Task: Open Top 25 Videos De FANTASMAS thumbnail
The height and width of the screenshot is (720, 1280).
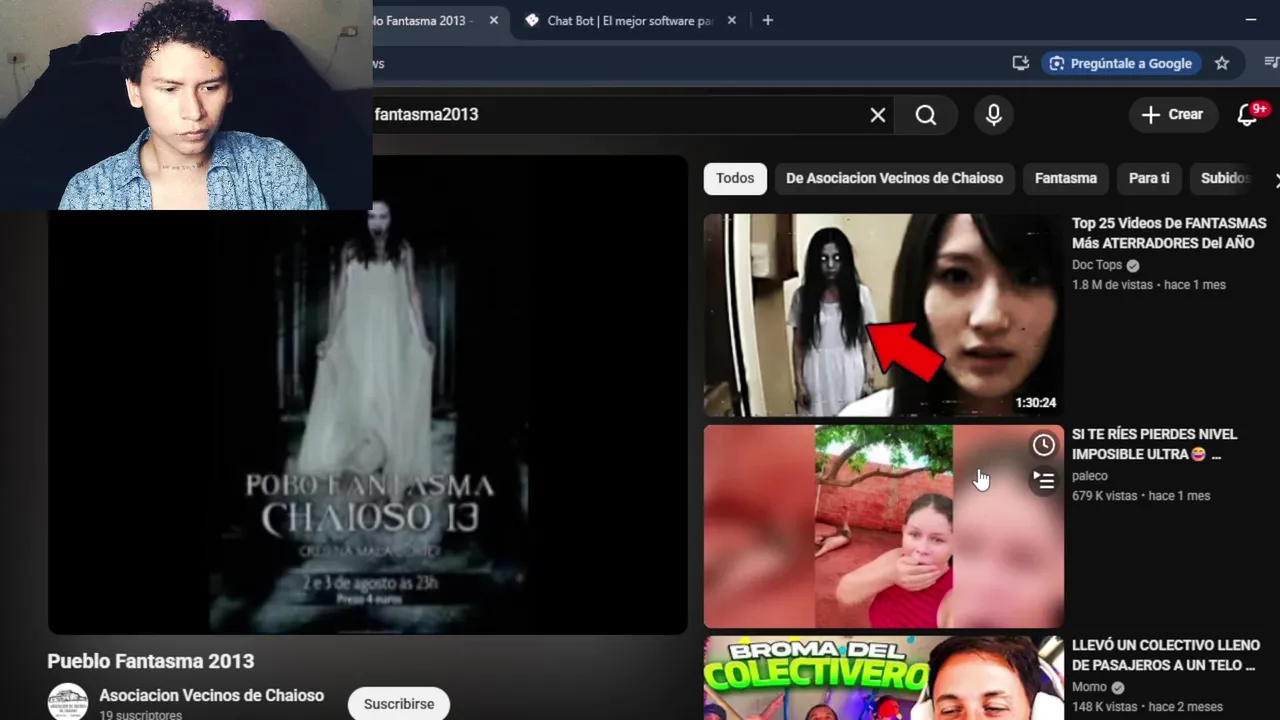Action: [x=884, y=315]
